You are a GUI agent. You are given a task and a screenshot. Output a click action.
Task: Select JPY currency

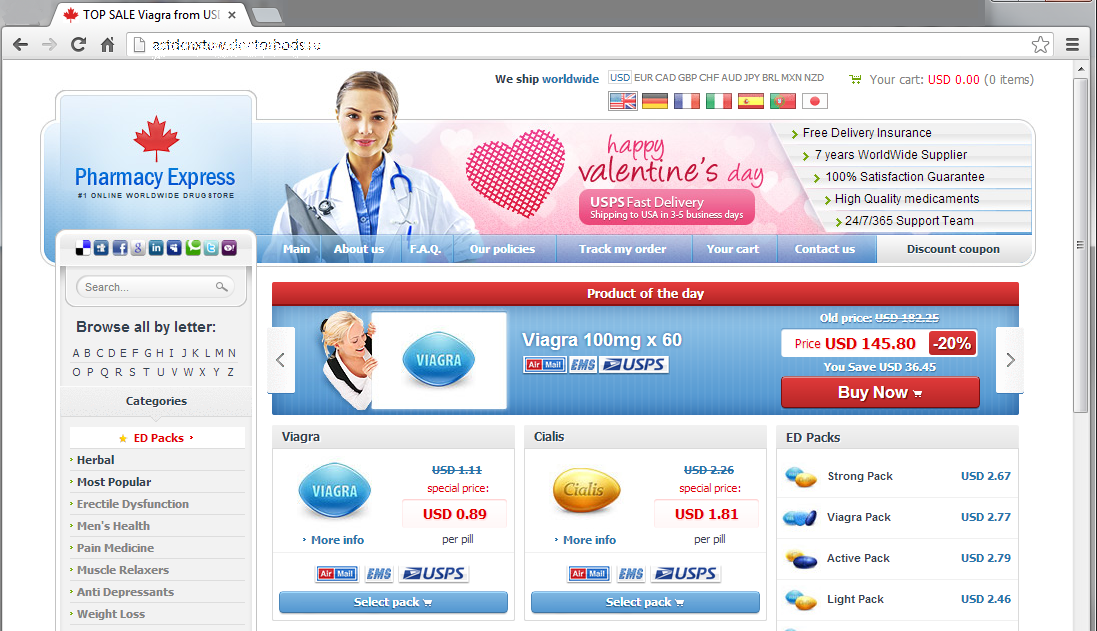click(x=752, y=78)
